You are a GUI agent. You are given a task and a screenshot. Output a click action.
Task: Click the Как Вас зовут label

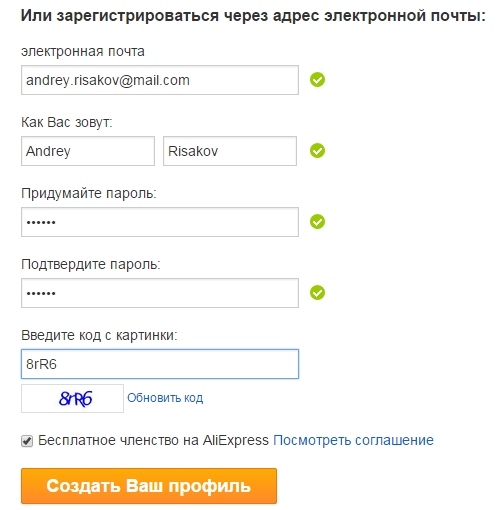click(x=67, y=122)
